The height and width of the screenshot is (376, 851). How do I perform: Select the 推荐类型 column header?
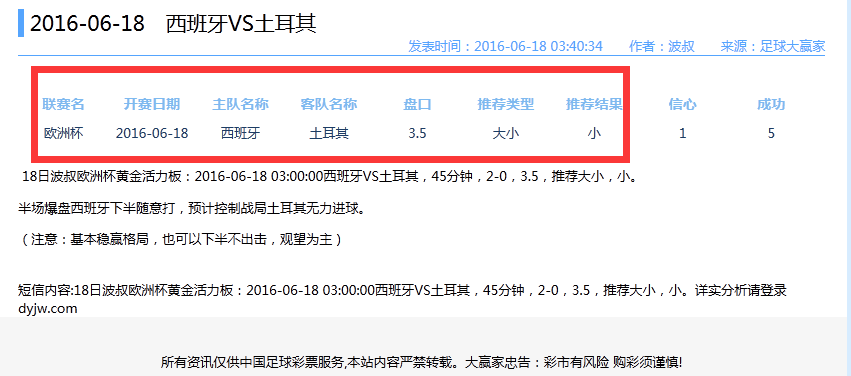506,104
